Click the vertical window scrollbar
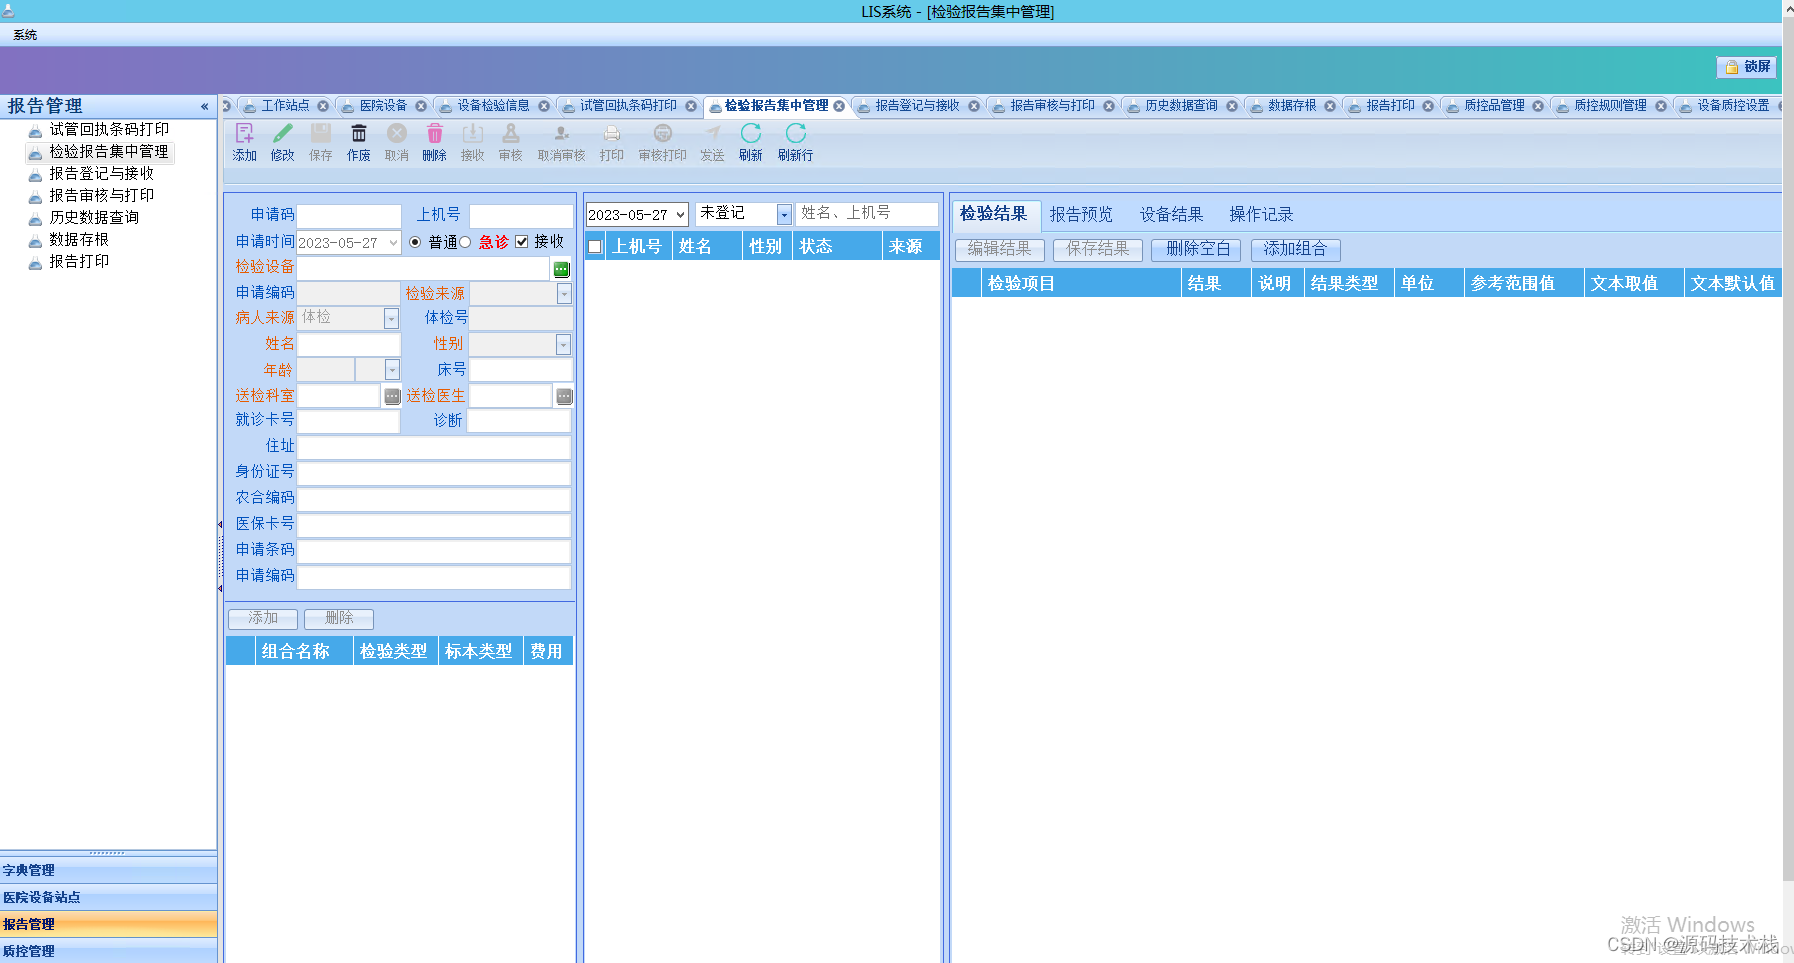The height and width of the screenshot is (963, 1794). tap(1788, 450)
